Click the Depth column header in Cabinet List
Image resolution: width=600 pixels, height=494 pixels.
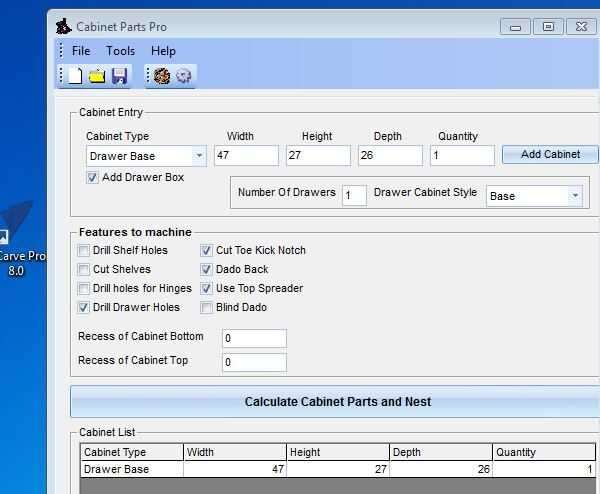click(441, 452)
